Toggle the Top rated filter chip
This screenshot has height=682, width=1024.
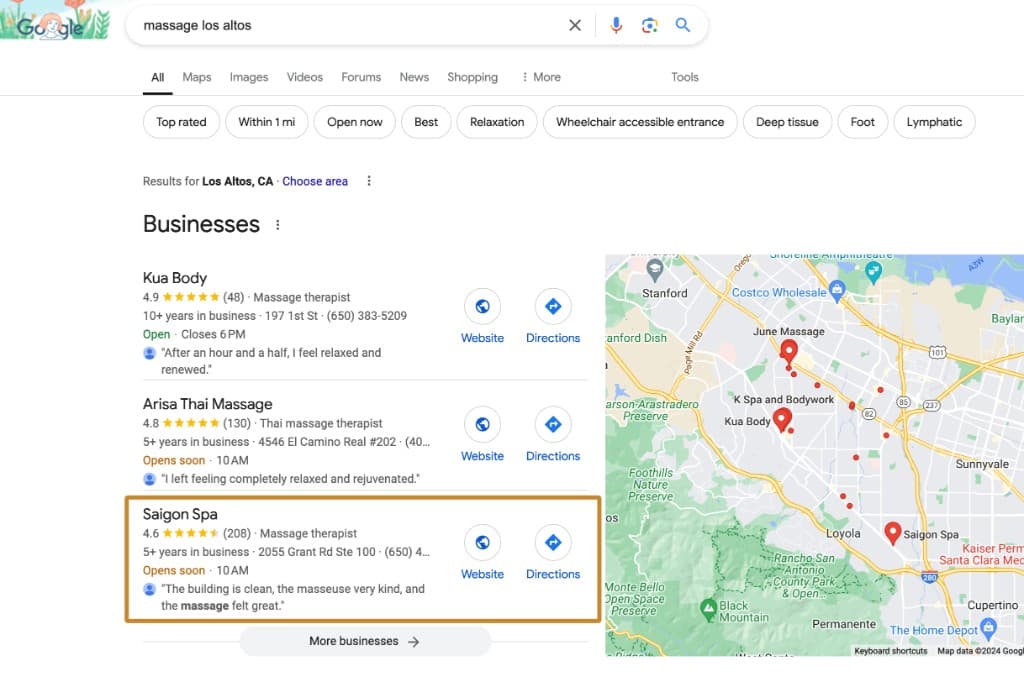pos(181,121)
